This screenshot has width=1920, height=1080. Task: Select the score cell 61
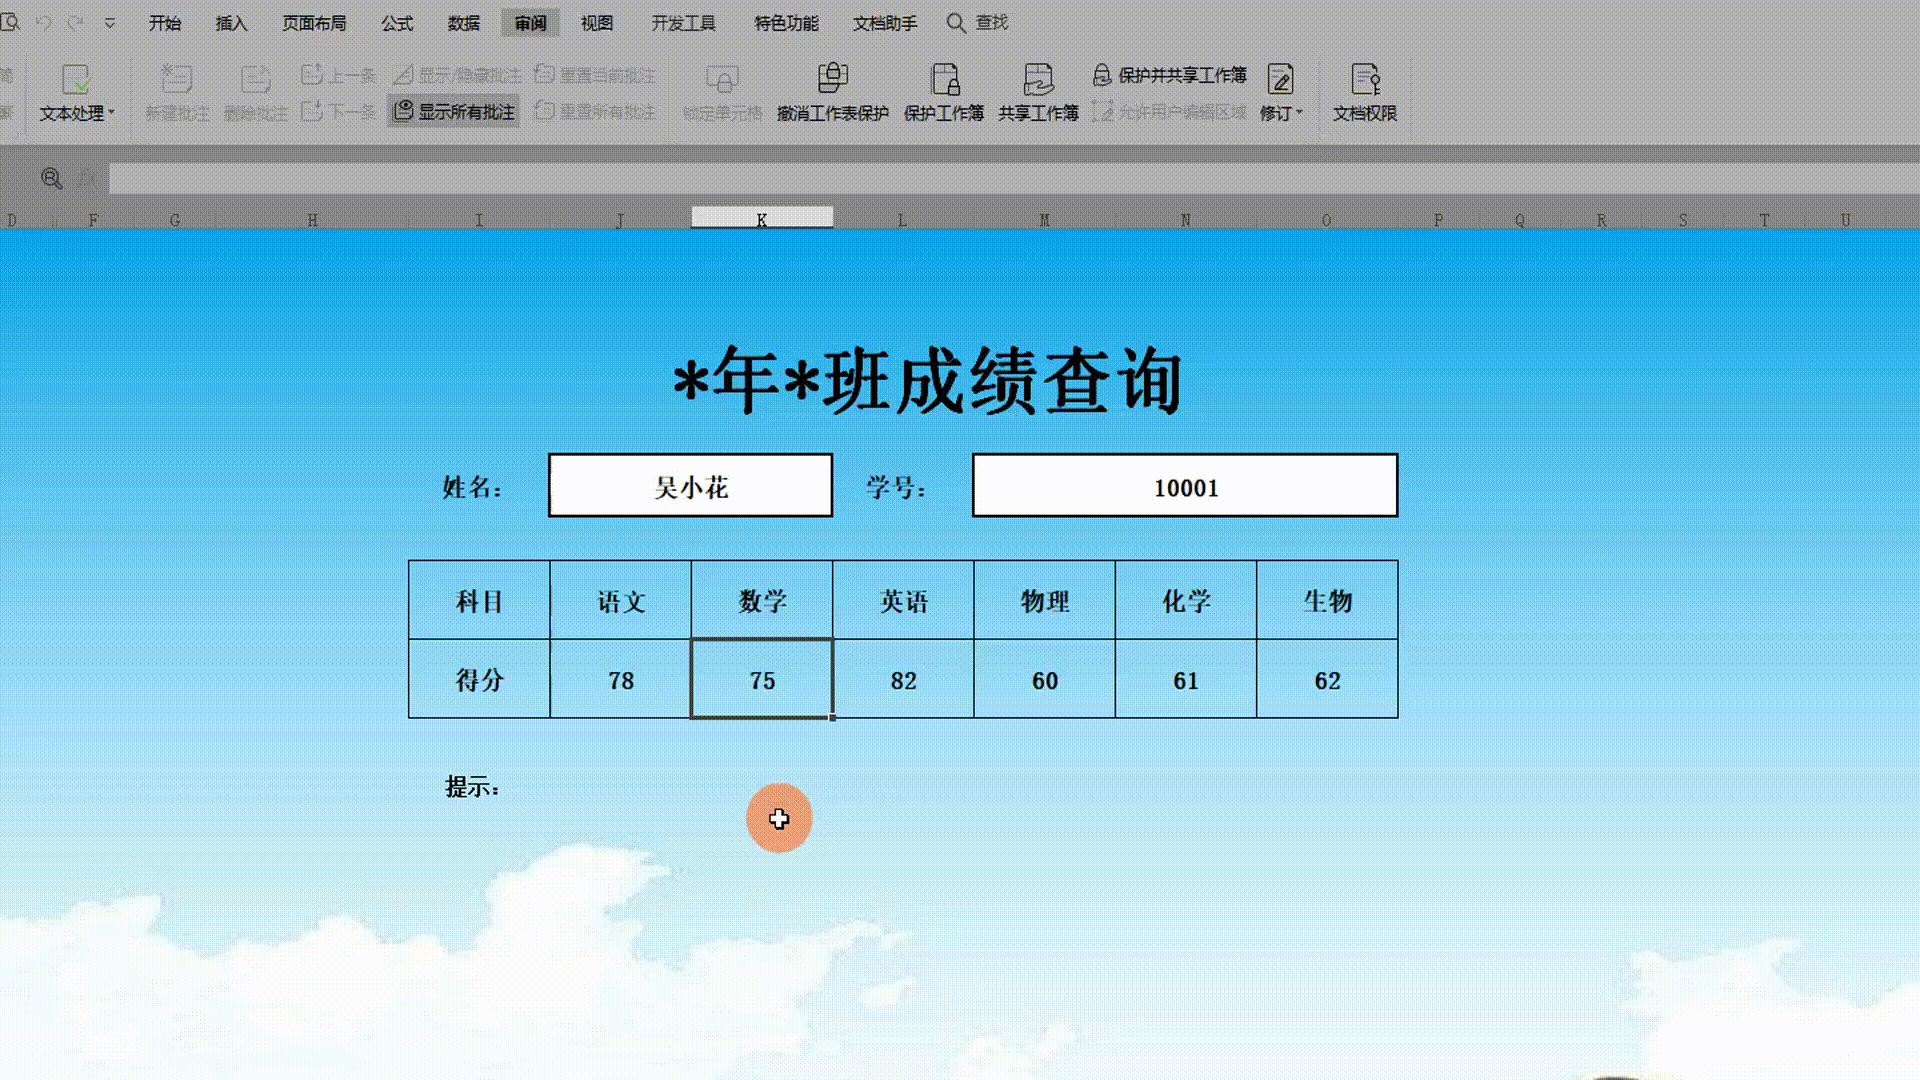(x=1186, y=679)
